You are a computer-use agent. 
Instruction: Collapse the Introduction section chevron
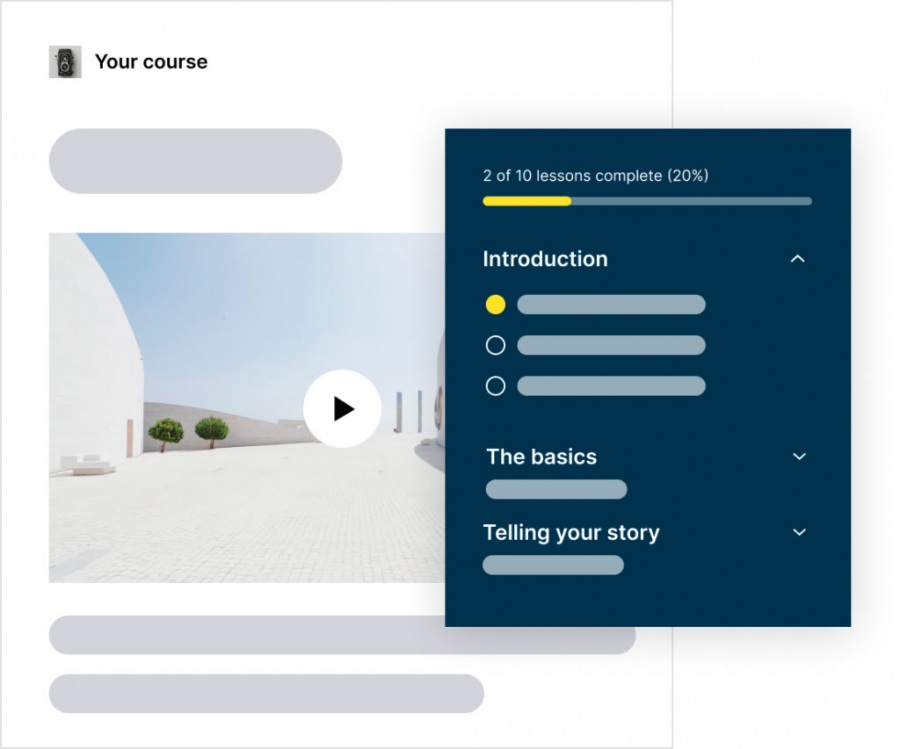point(797,259)
